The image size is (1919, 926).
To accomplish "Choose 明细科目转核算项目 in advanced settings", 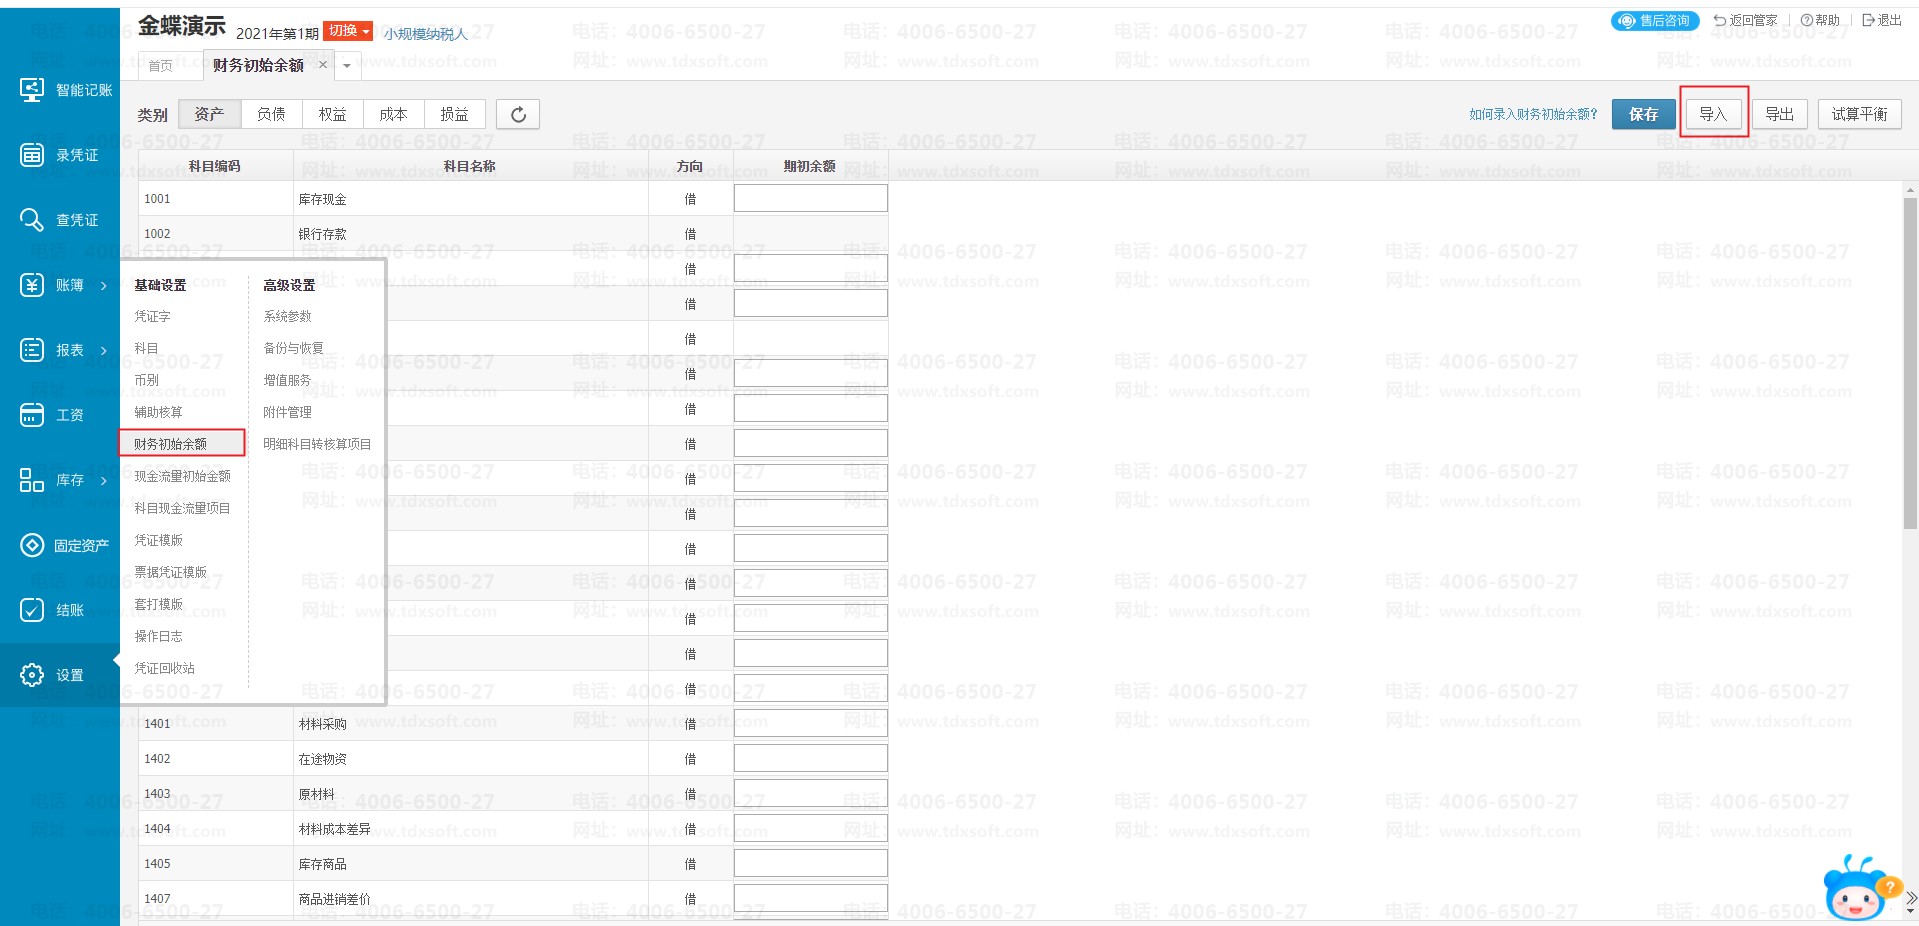I will click(318, 444).
